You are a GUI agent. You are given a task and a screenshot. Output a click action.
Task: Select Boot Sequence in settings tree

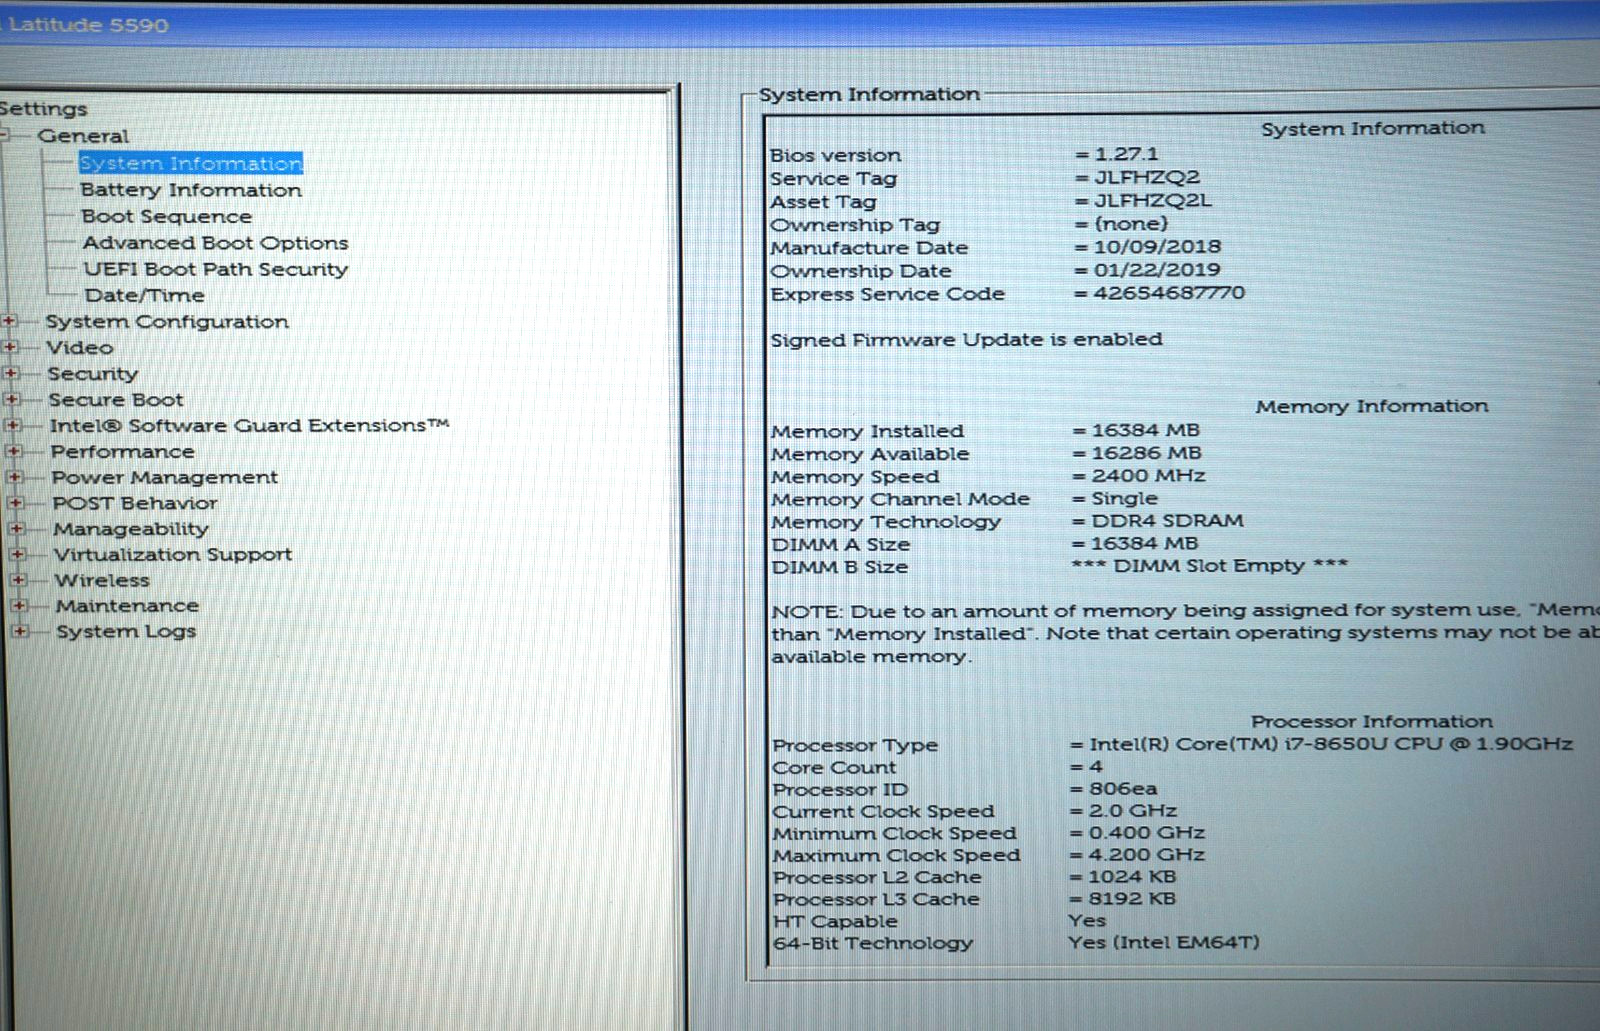pos(167,216)
